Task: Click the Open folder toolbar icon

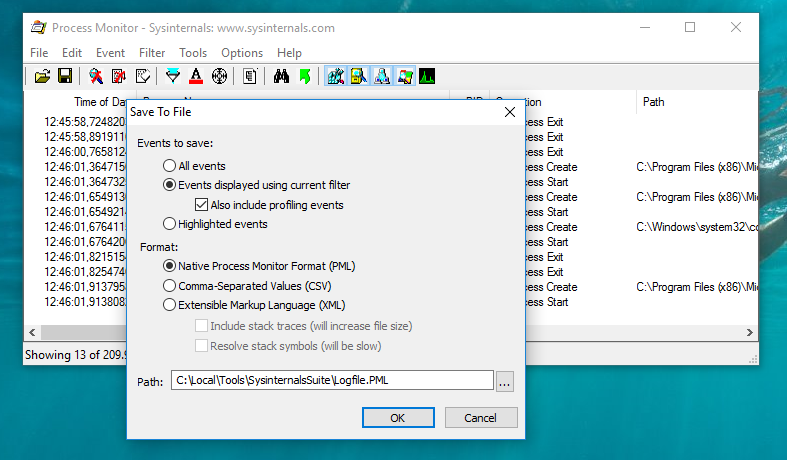Action: click(x=42, y=76)
